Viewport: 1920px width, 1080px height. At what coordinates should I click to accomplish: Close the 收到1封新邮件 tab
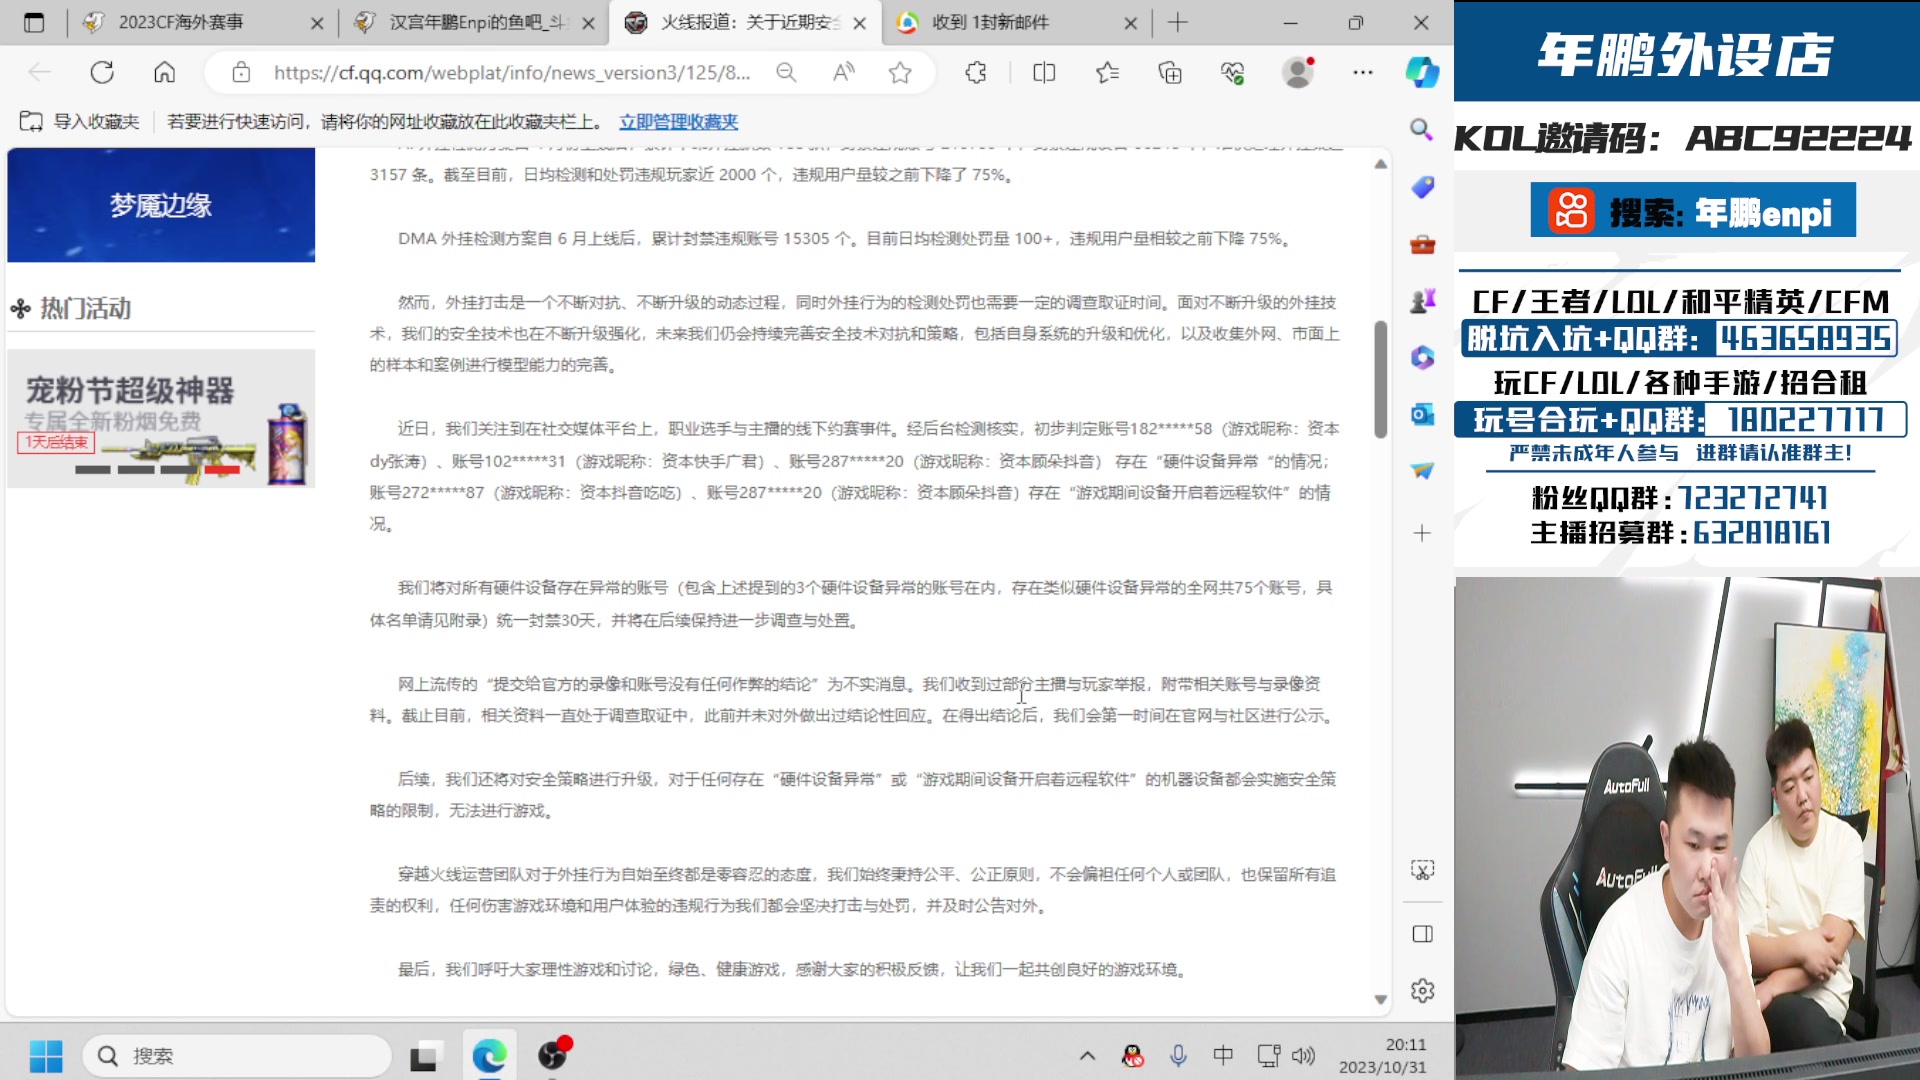pos(1131,23)
